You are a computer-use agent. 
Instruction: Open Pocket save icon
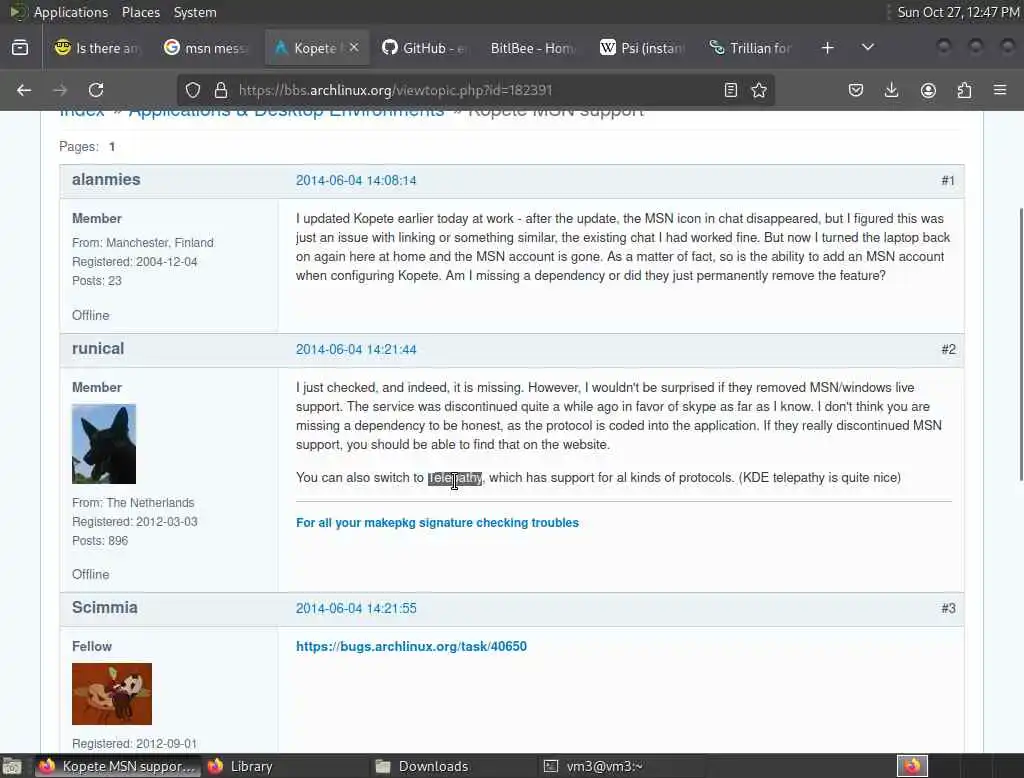tap(856, 90)
